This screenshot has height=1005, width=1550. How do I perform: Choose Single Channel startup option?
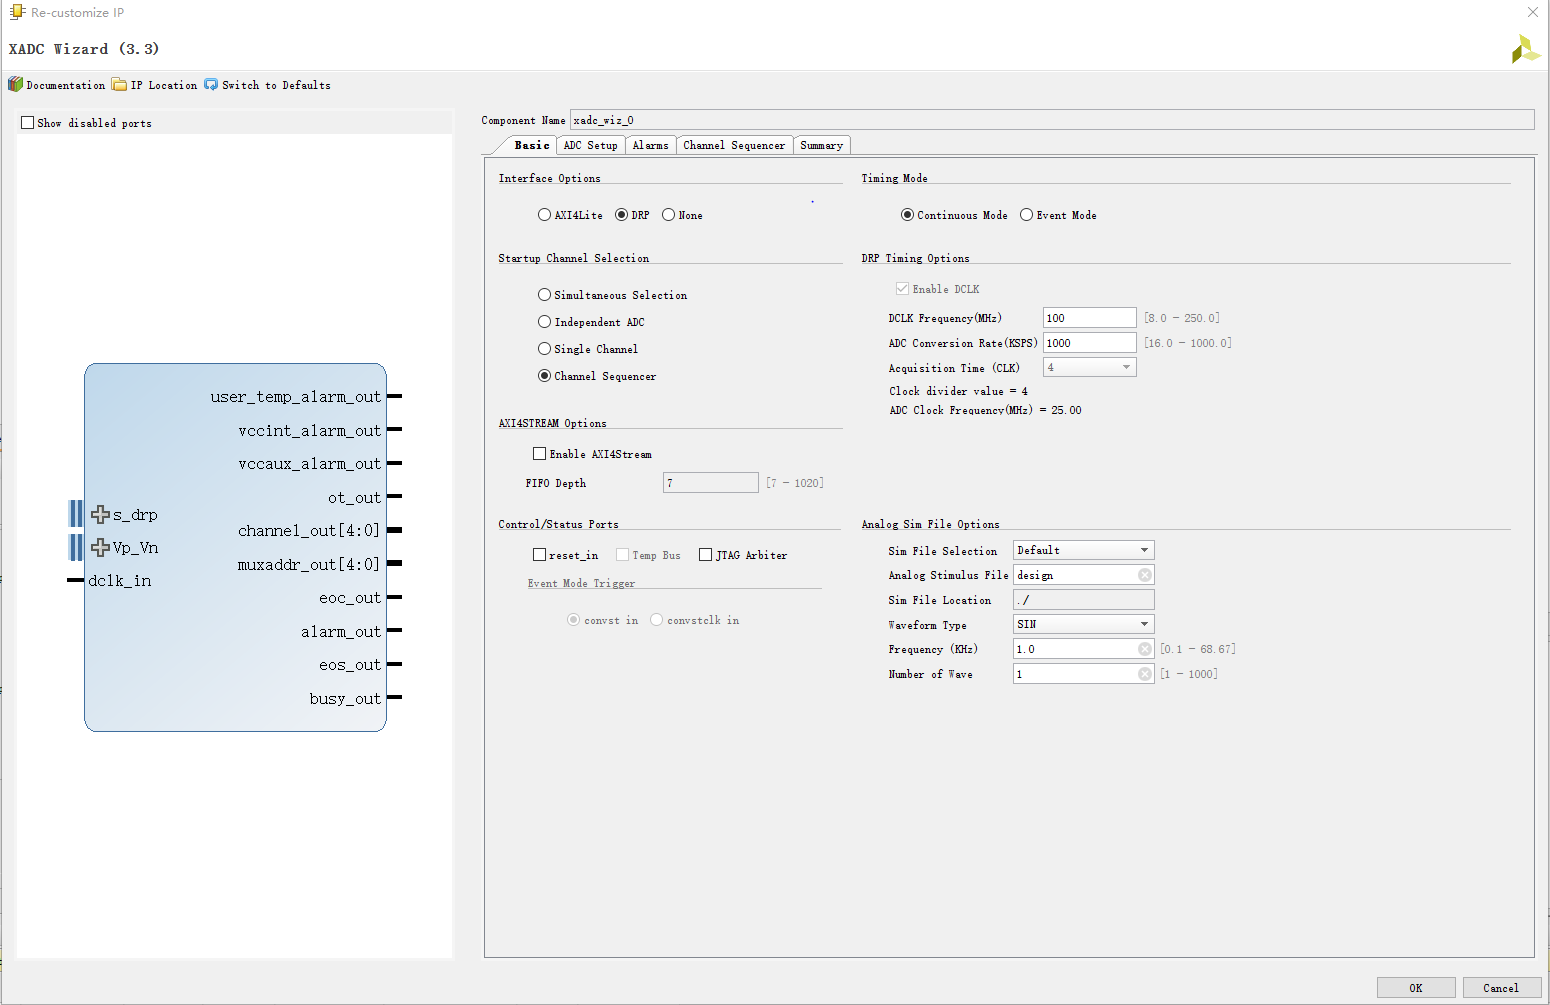544,349
